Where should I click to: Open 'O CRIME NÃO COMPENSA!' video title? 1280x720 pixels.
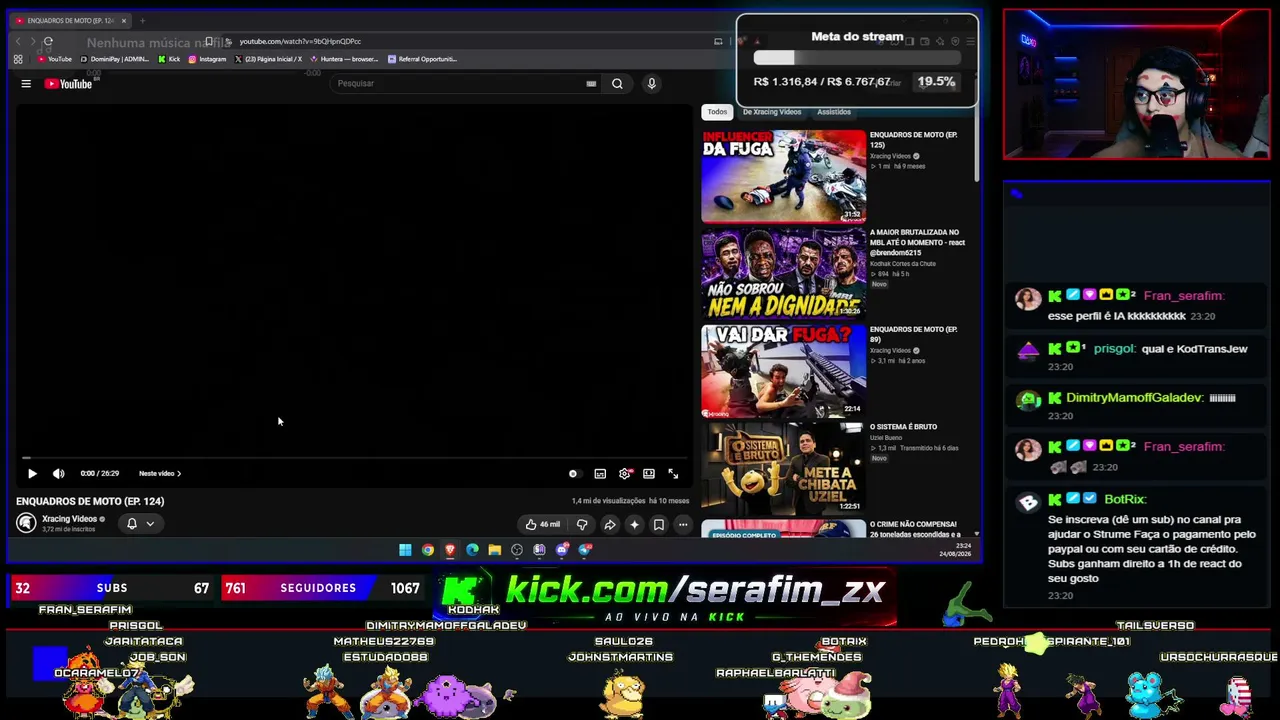coord(914,529)
